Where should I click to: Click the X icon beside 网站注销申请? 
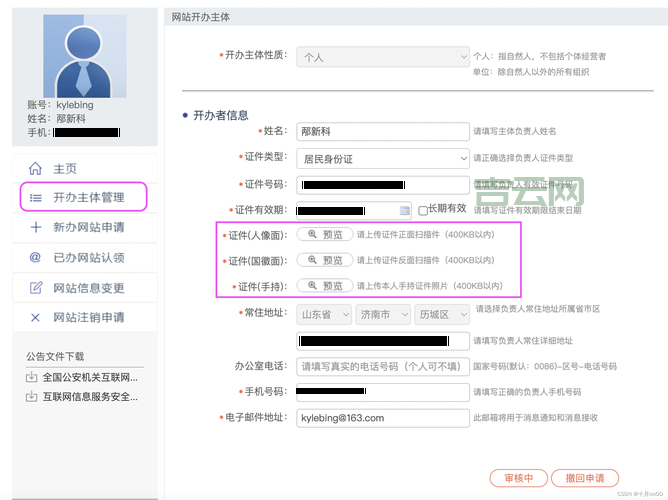pos(35,317)
